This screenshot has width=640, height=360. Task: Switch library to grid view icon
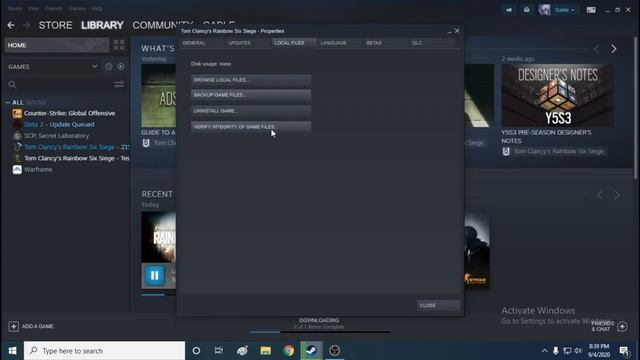[x=119, y=45]
